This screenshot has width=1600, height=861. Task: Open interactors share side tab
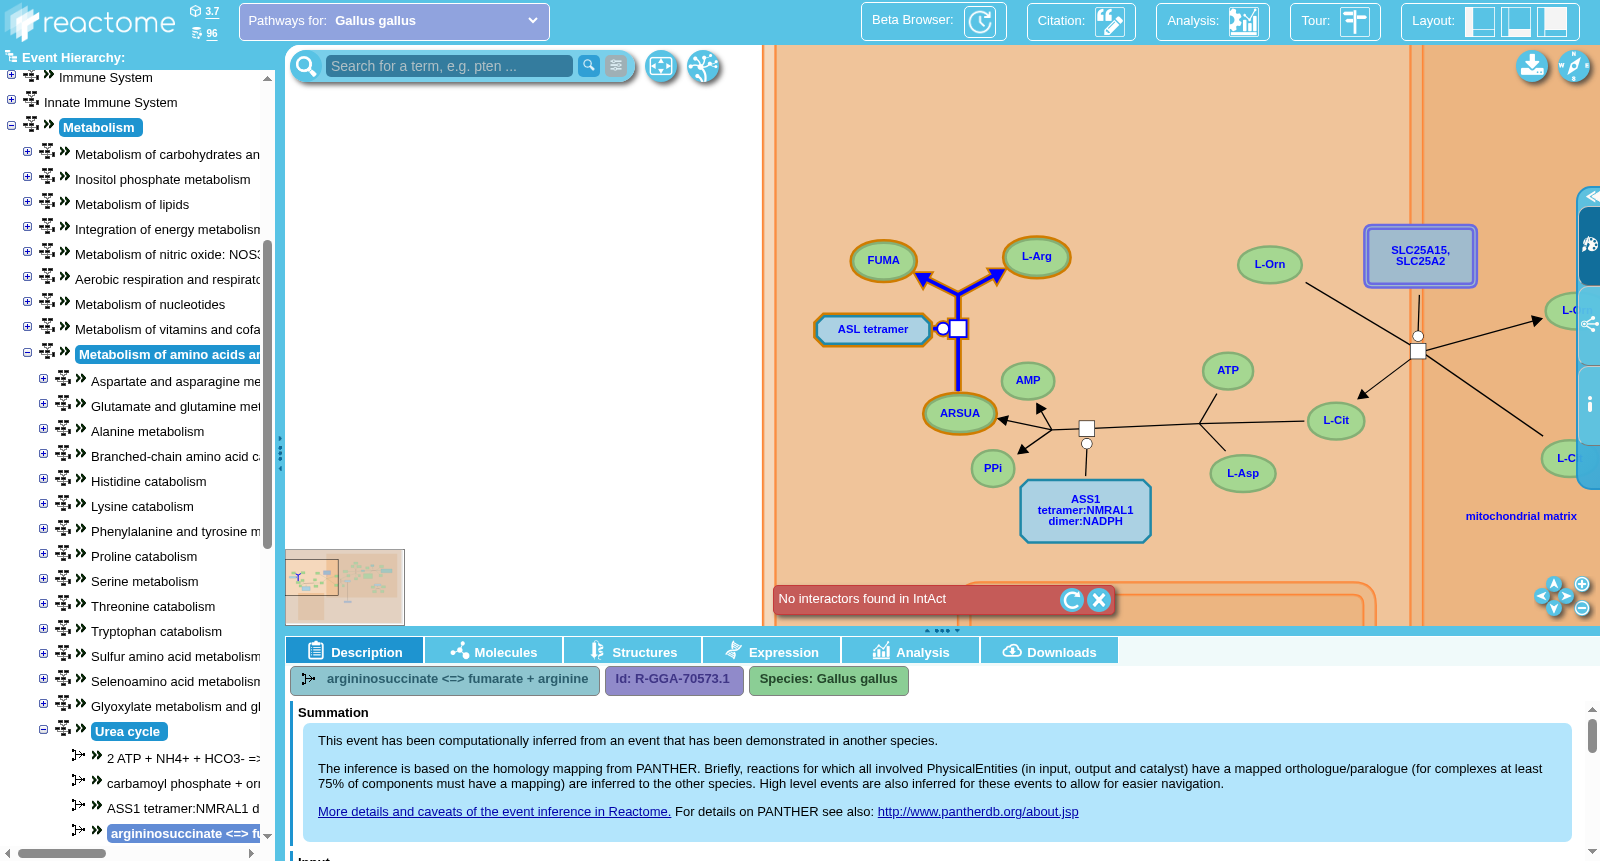[x=1589, y=324]
